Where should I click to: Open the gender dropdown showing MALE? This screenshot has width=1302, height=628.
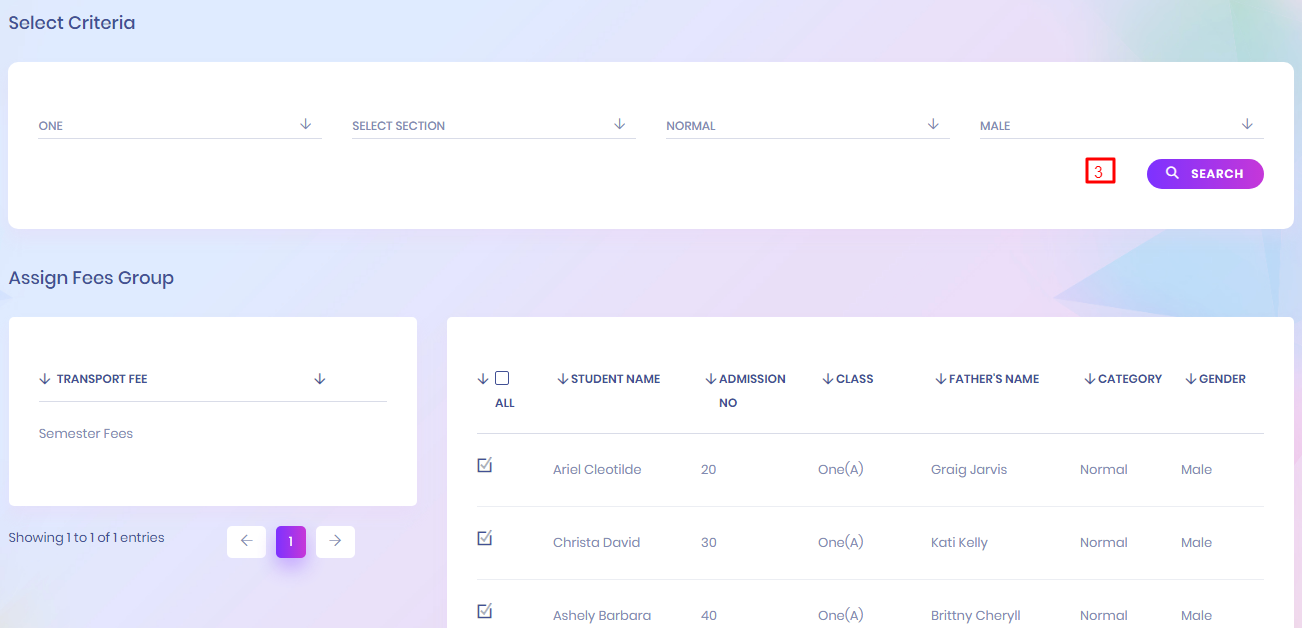coord(1120,126)
